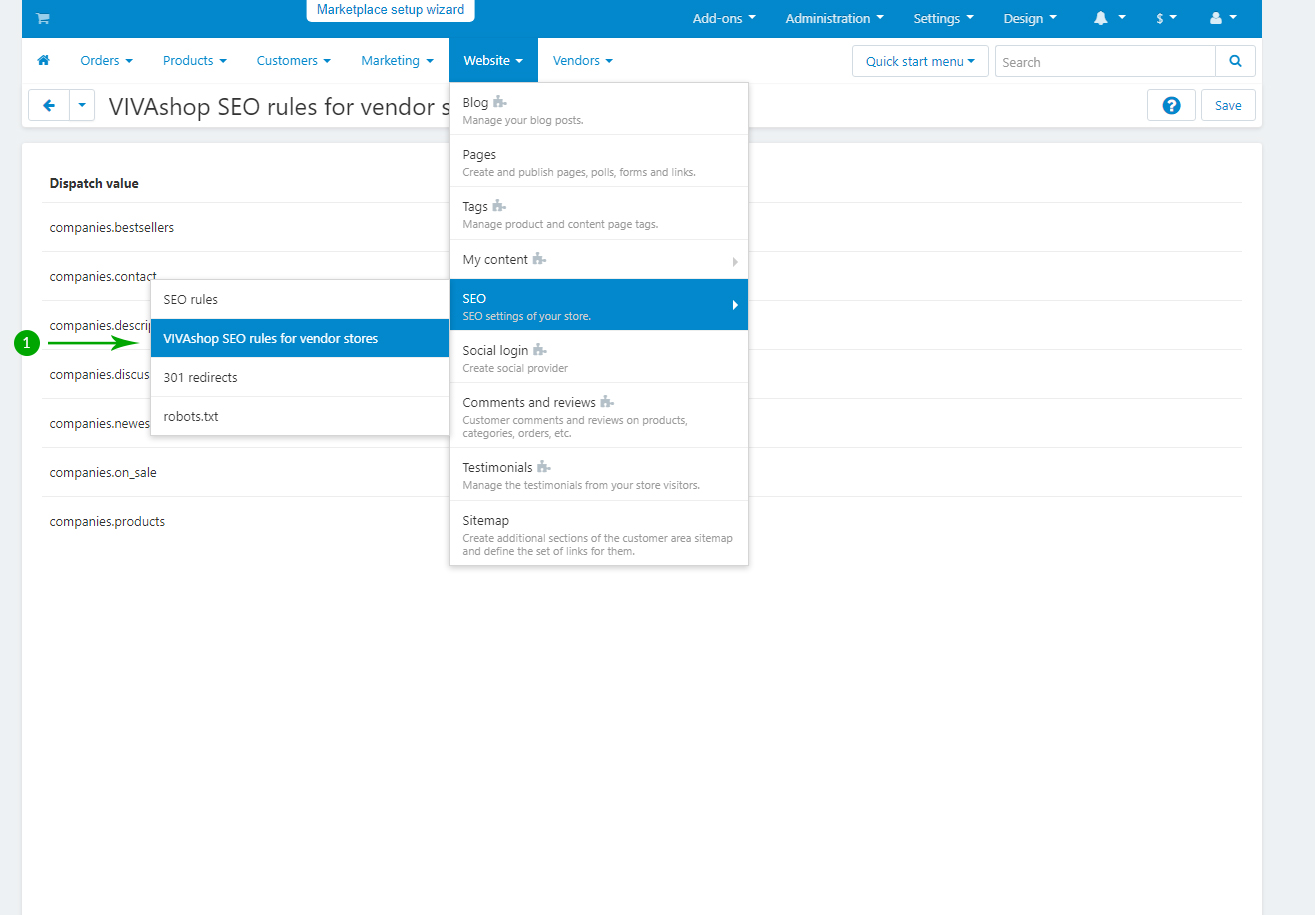Open the notifications bell menu

click(x=1109, y=18)
